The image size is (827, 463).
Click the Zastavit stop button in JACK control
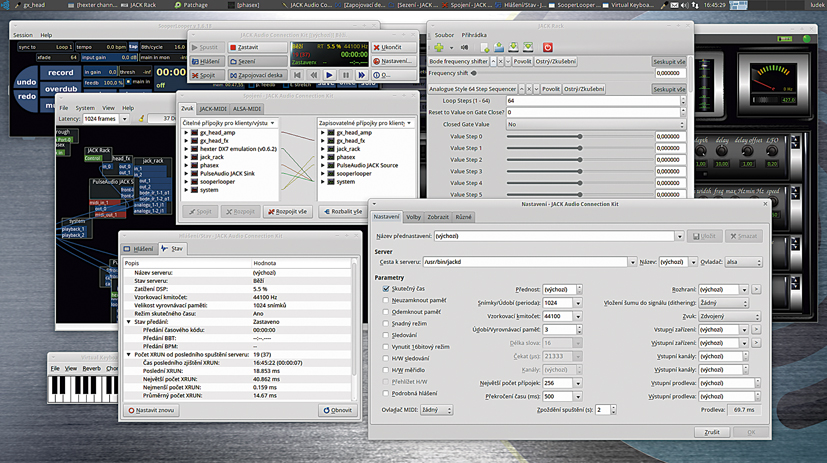tap(257, 47)
